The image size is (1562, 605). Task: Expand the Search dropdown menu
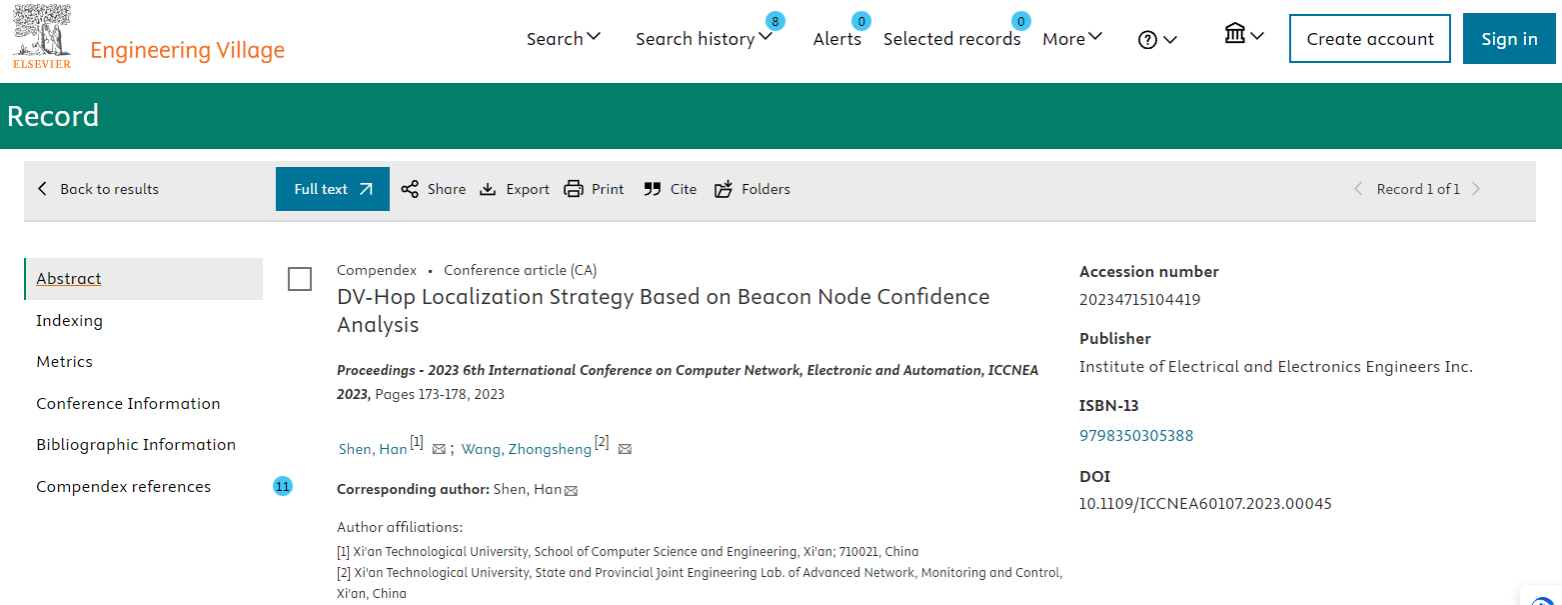pos(564,39)
